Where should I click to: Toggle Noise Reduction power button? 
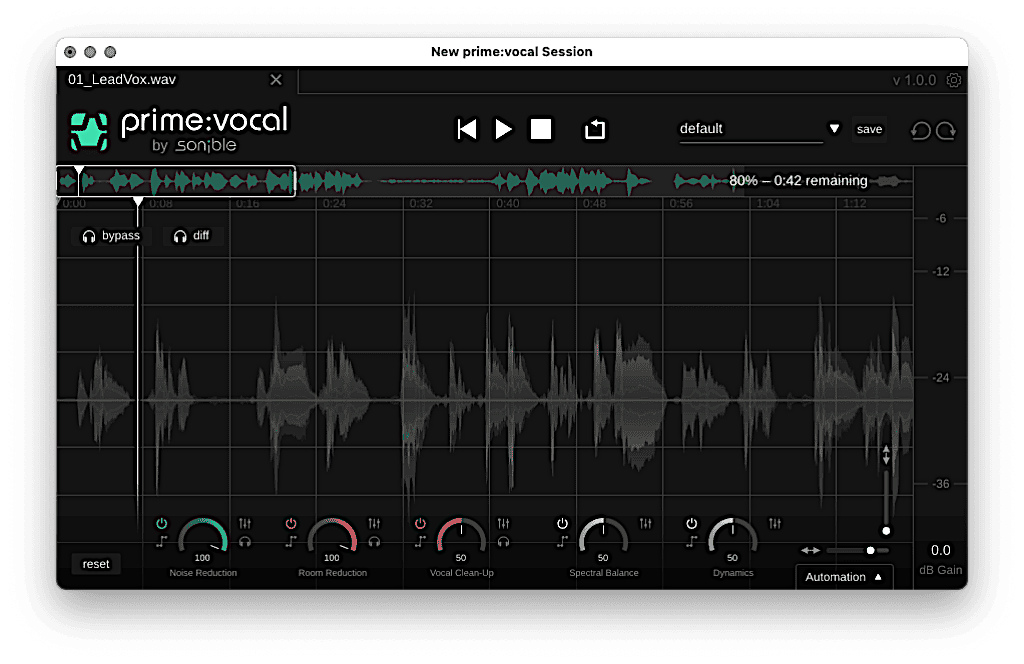click(162, 523)
